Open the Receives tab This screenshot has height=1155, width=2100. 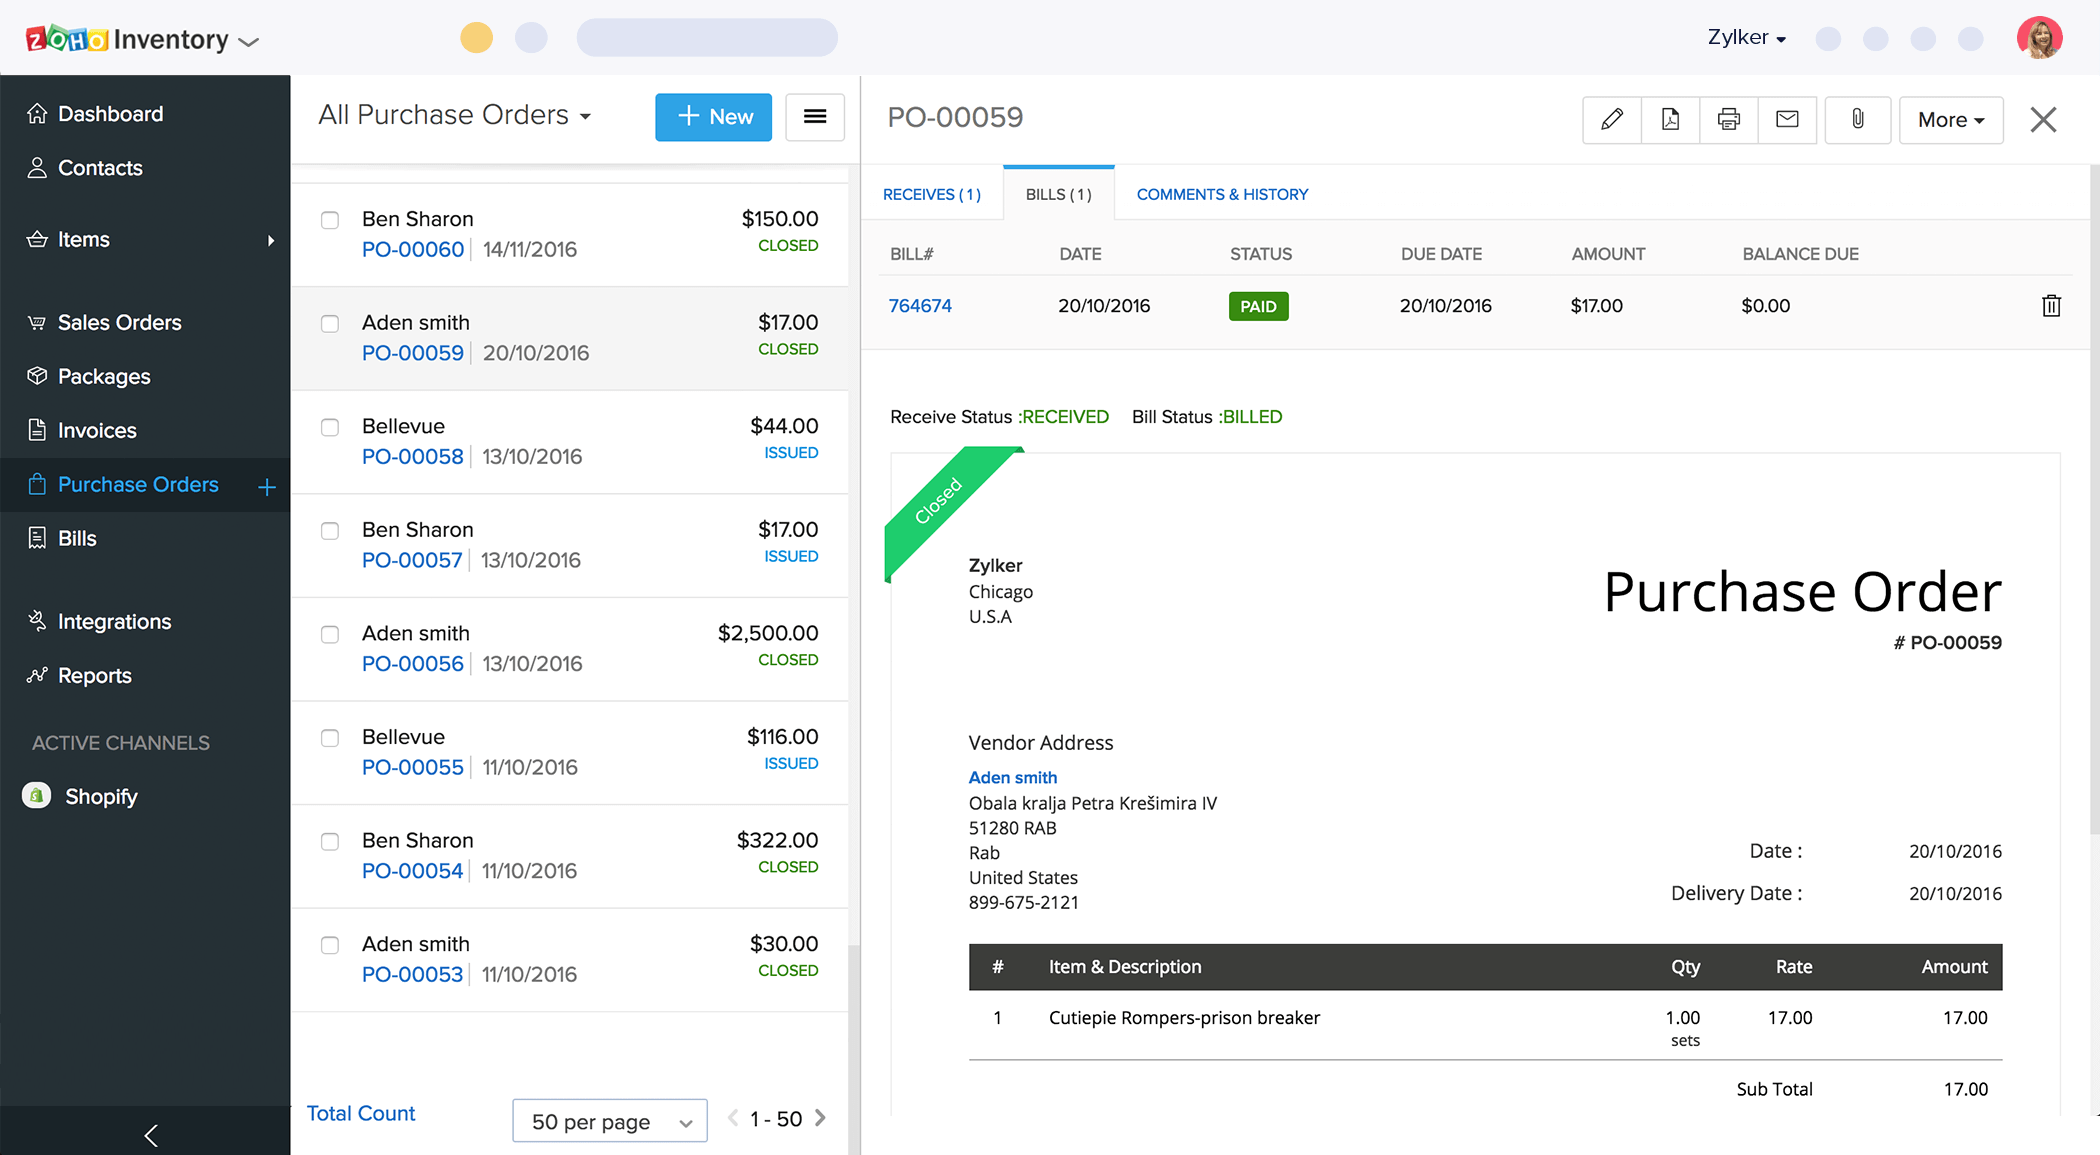[931, 194]
